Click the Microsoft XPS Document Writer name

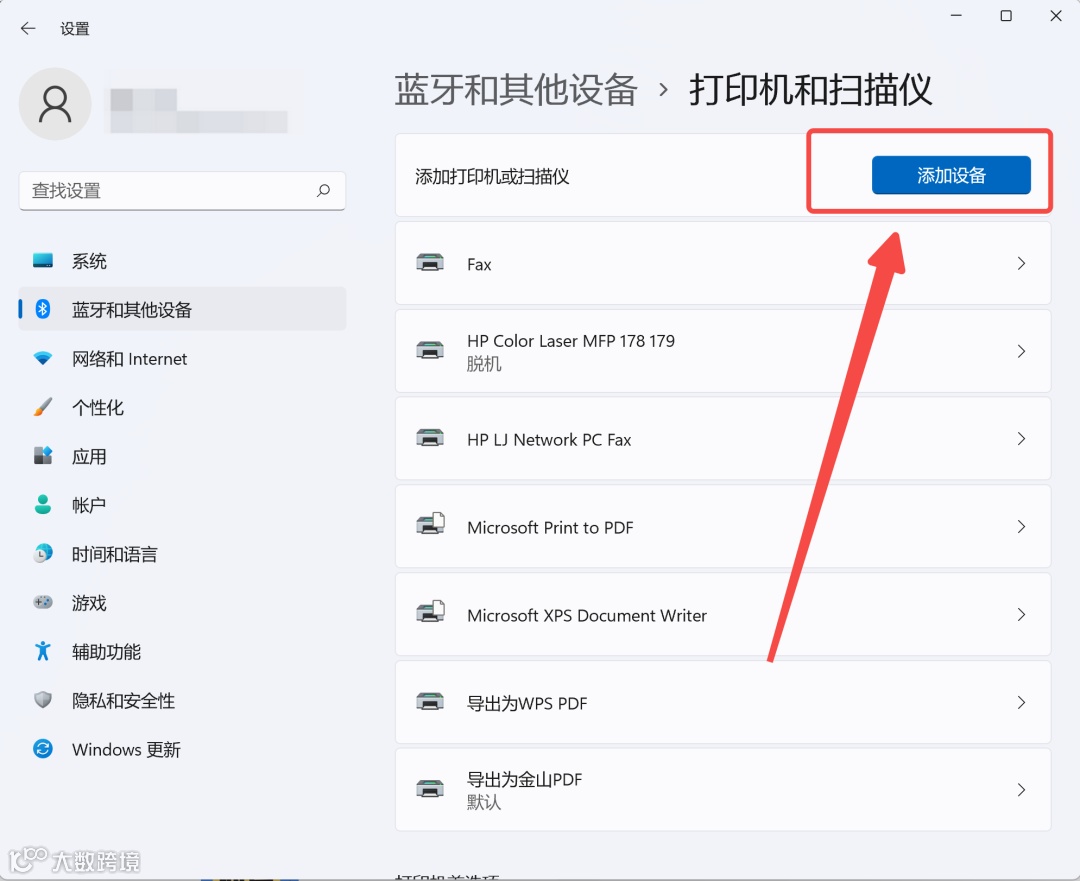tap(587, 615)
